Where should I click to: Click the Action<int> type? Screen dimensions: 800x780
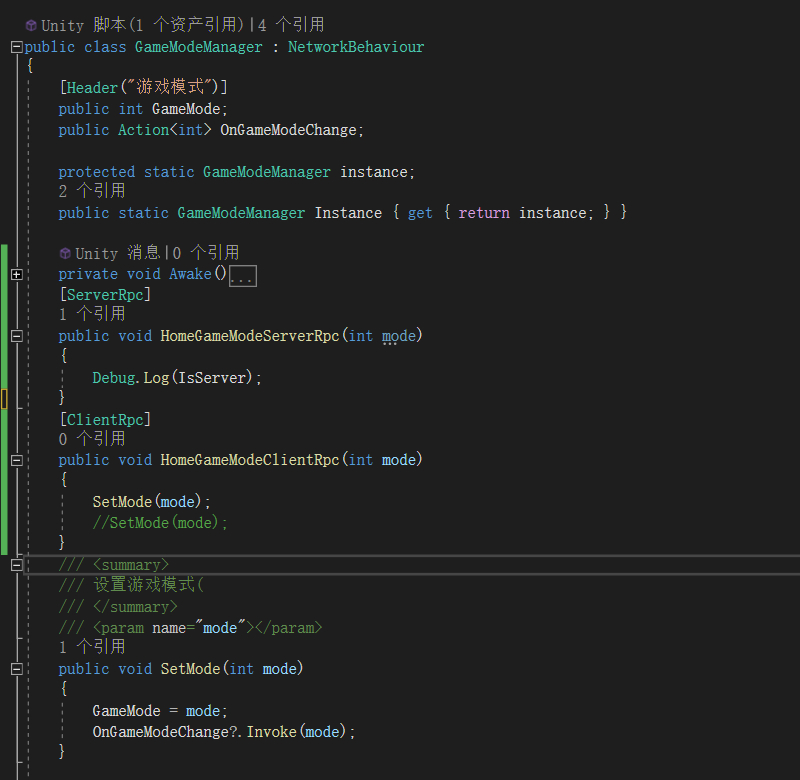(164, 130)
